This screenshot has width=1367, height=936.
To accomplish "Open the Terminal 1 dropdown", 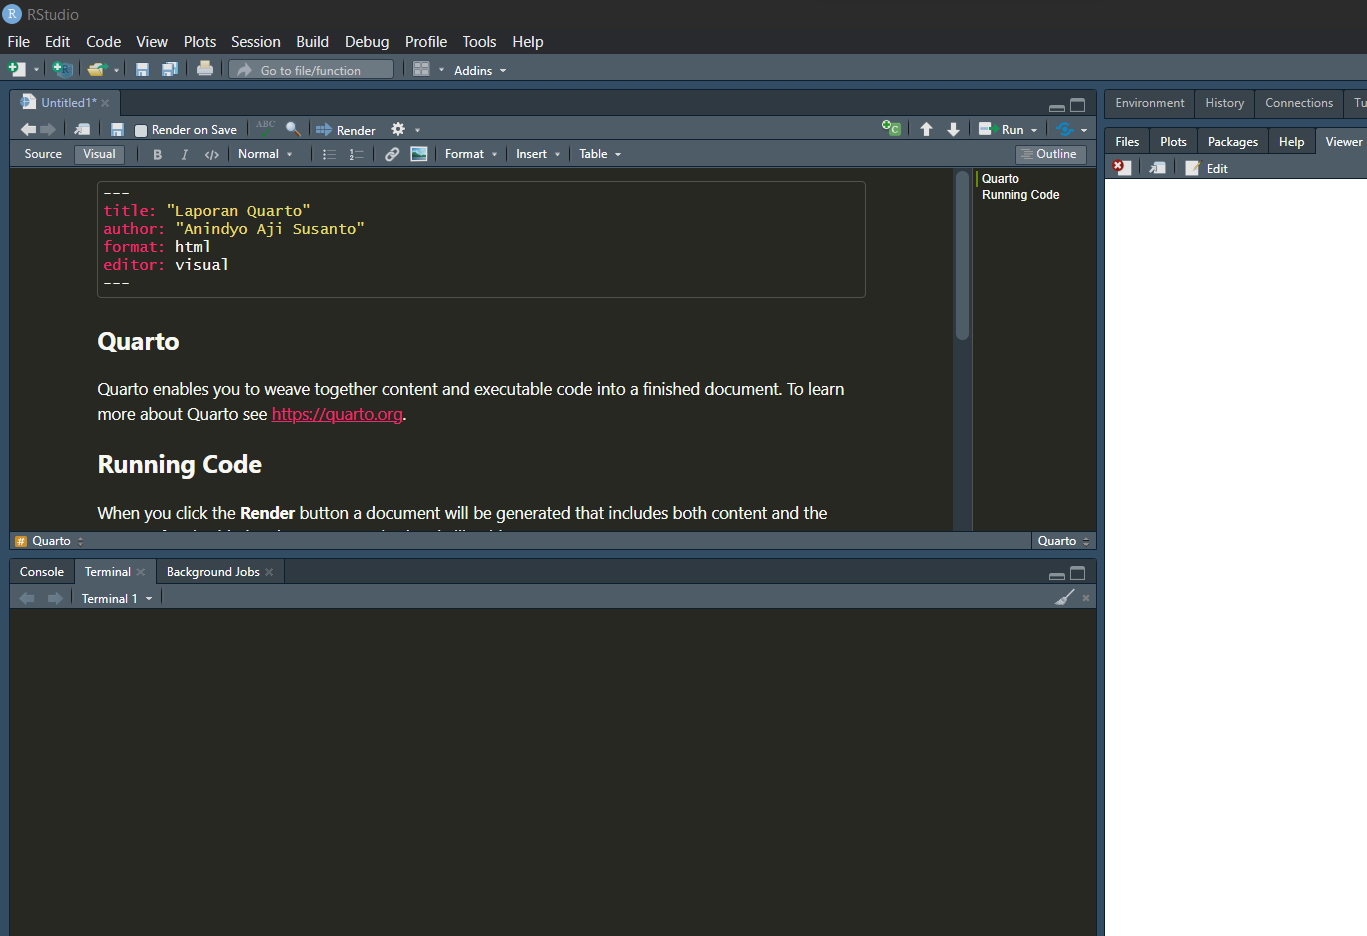I will click(x=117, y=598).
